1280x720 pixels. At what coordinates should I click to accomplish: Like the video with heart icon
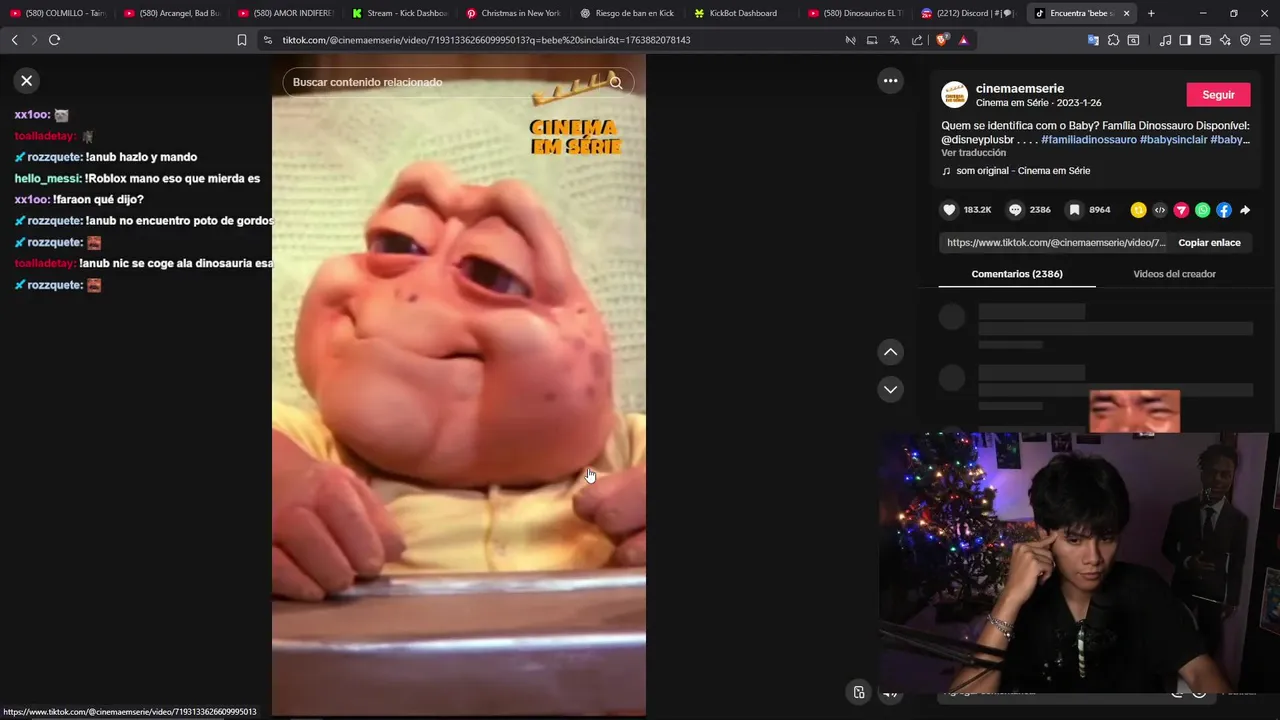(x=949, y=210)
